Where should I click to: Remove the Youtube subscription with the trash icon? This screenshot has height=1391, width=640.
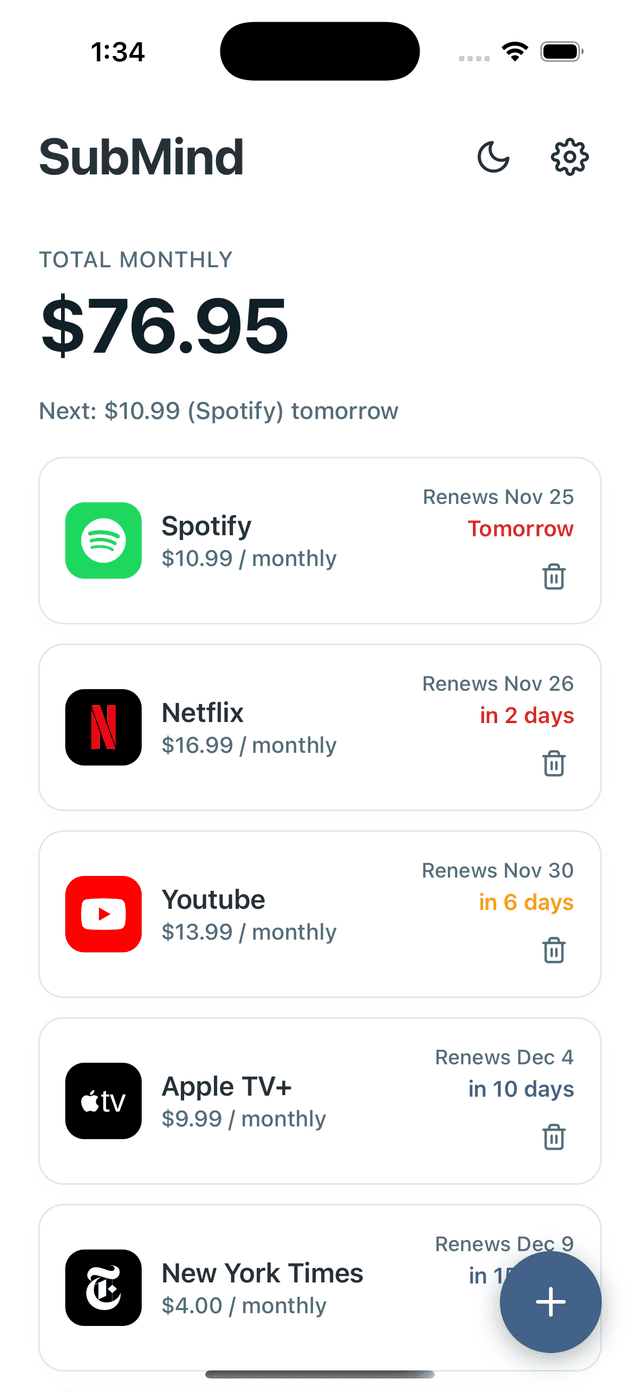point(554,951)
